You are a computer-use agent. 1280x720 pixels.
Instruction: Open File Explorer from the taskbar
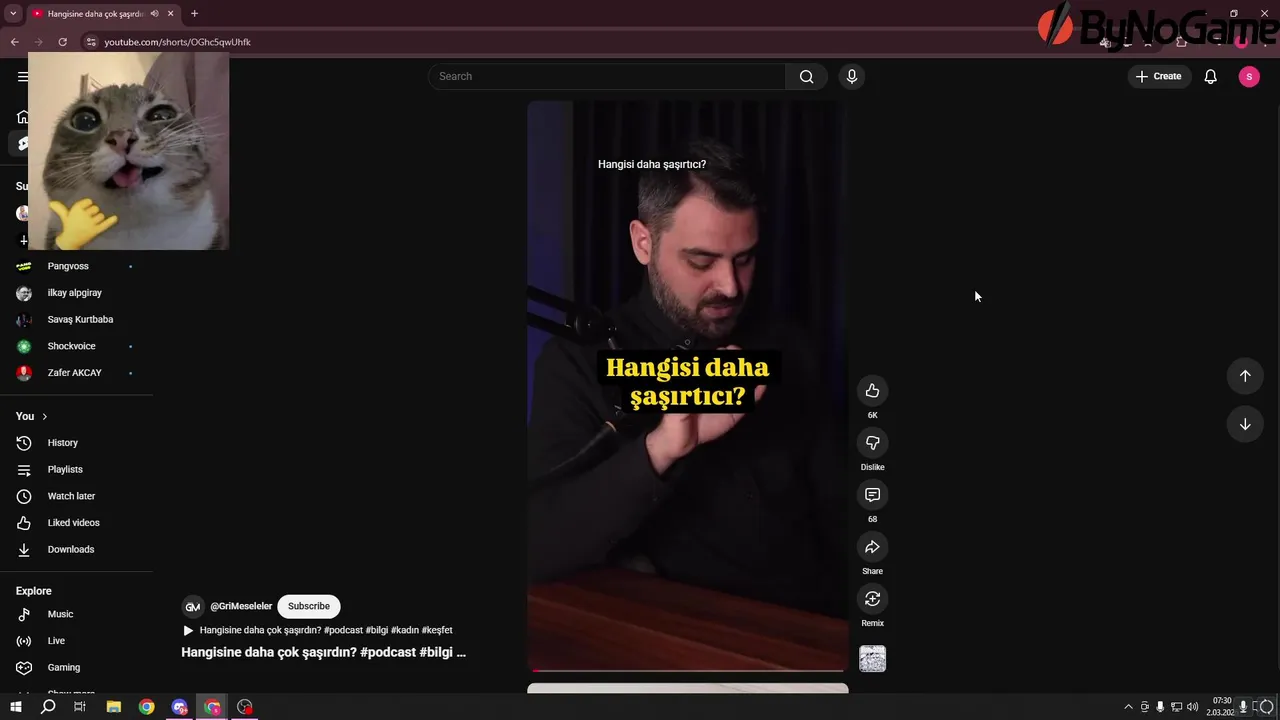point(114,707)
